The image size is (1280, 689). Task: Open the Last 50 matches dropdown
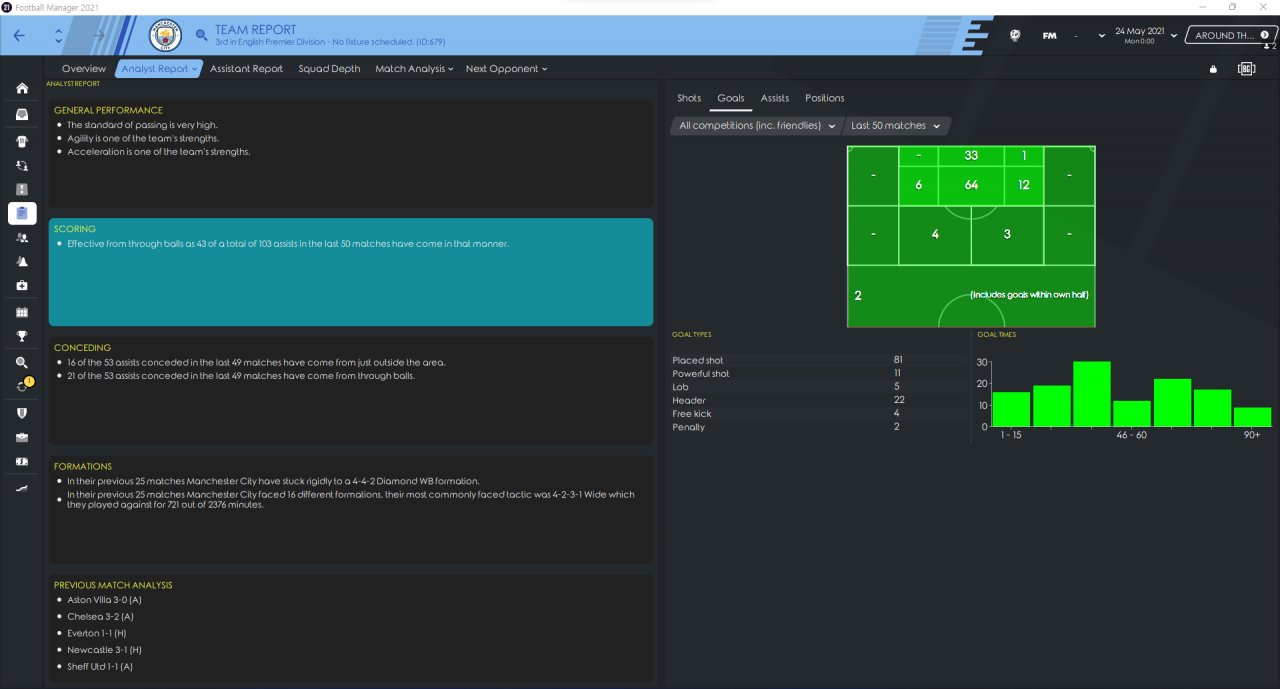tap(896, 126)
